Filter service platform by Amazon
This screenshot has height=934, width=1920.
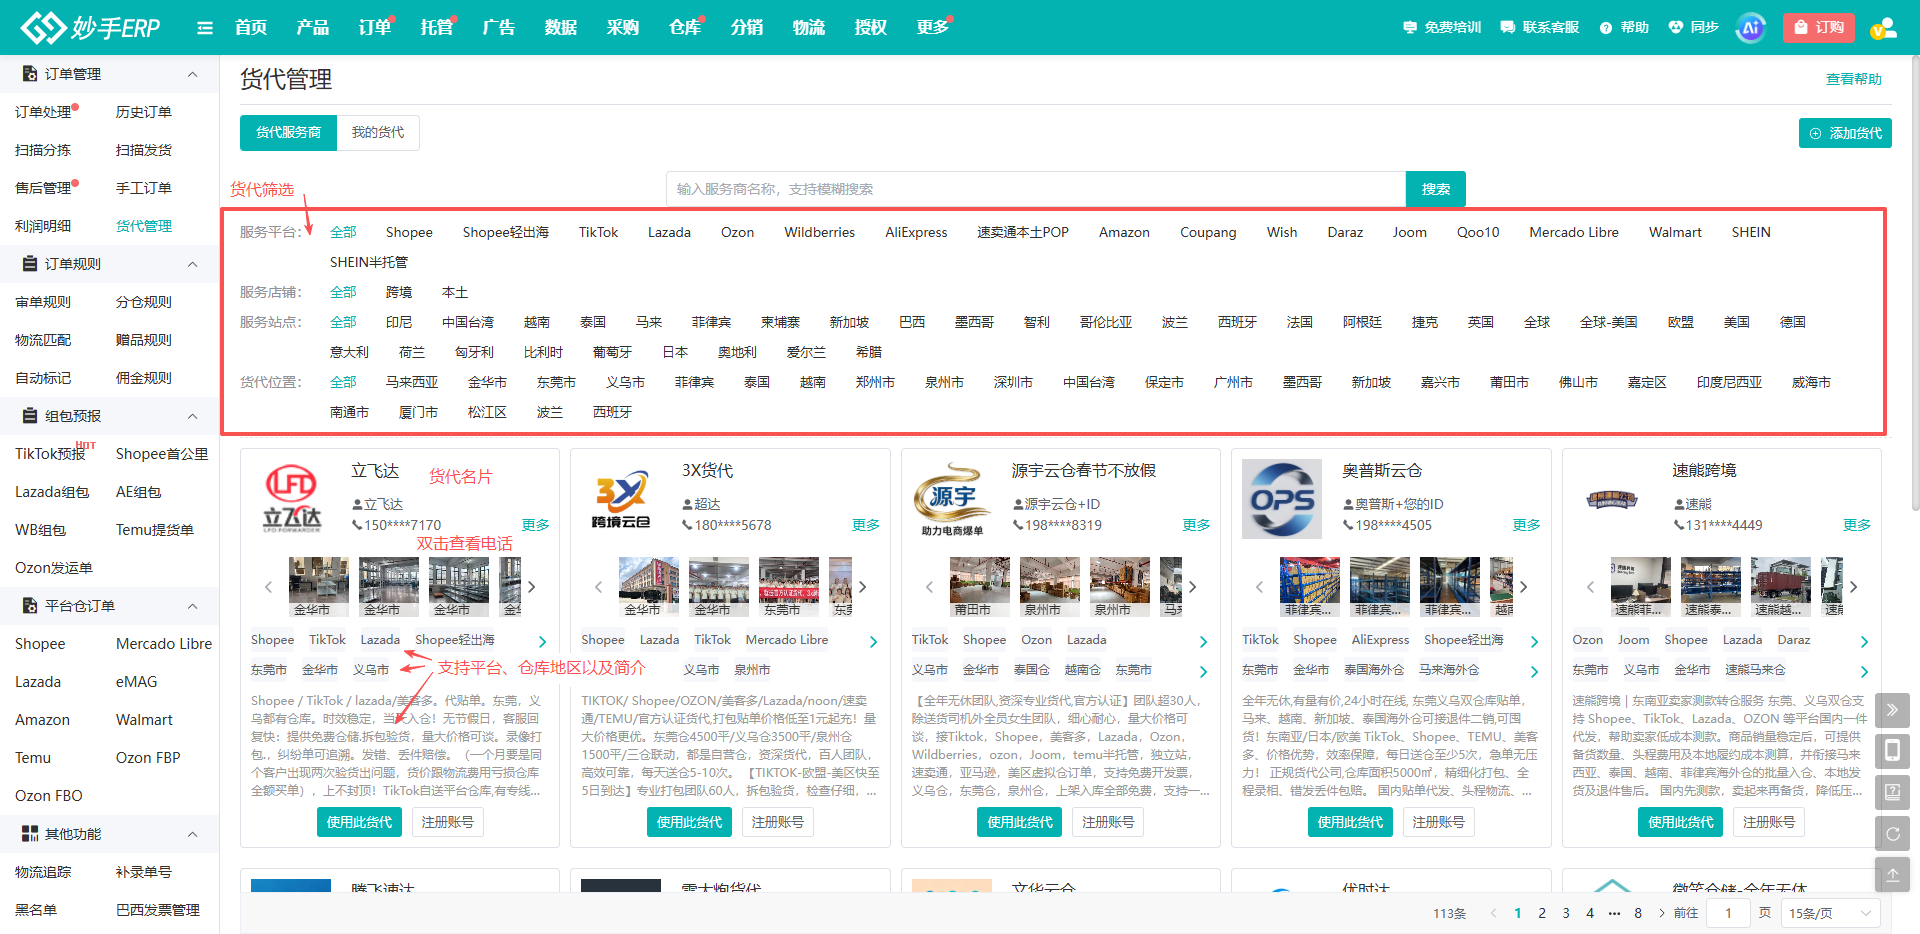point(1124,232)
